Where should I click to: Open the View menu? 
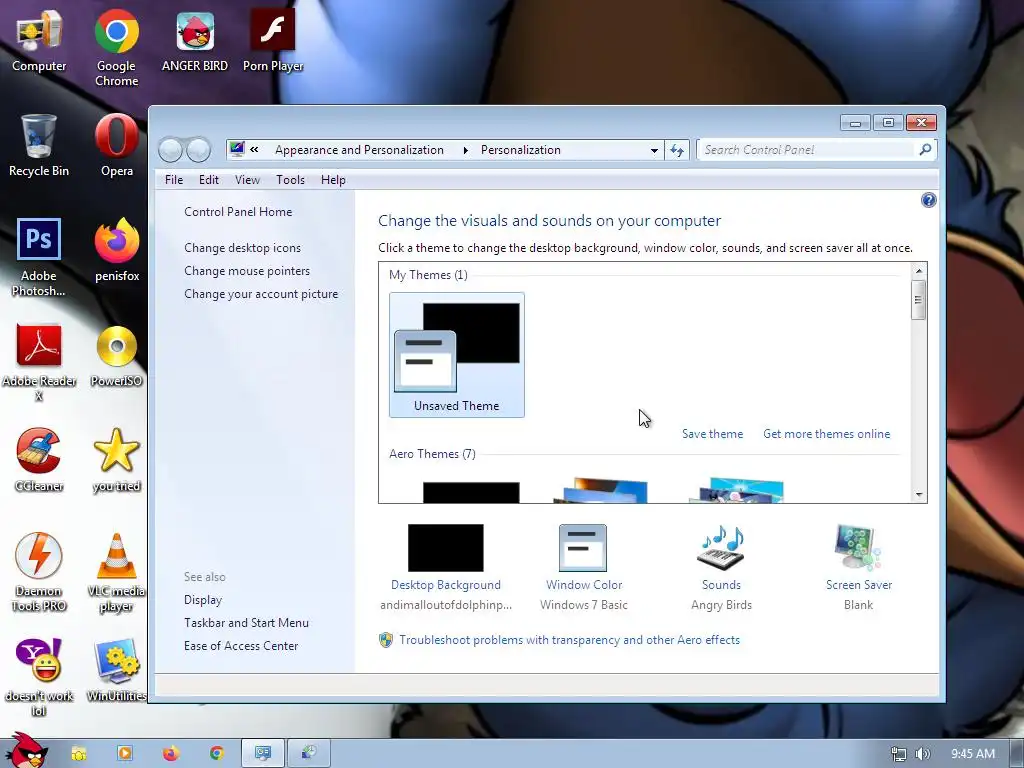tap(248, 180)
